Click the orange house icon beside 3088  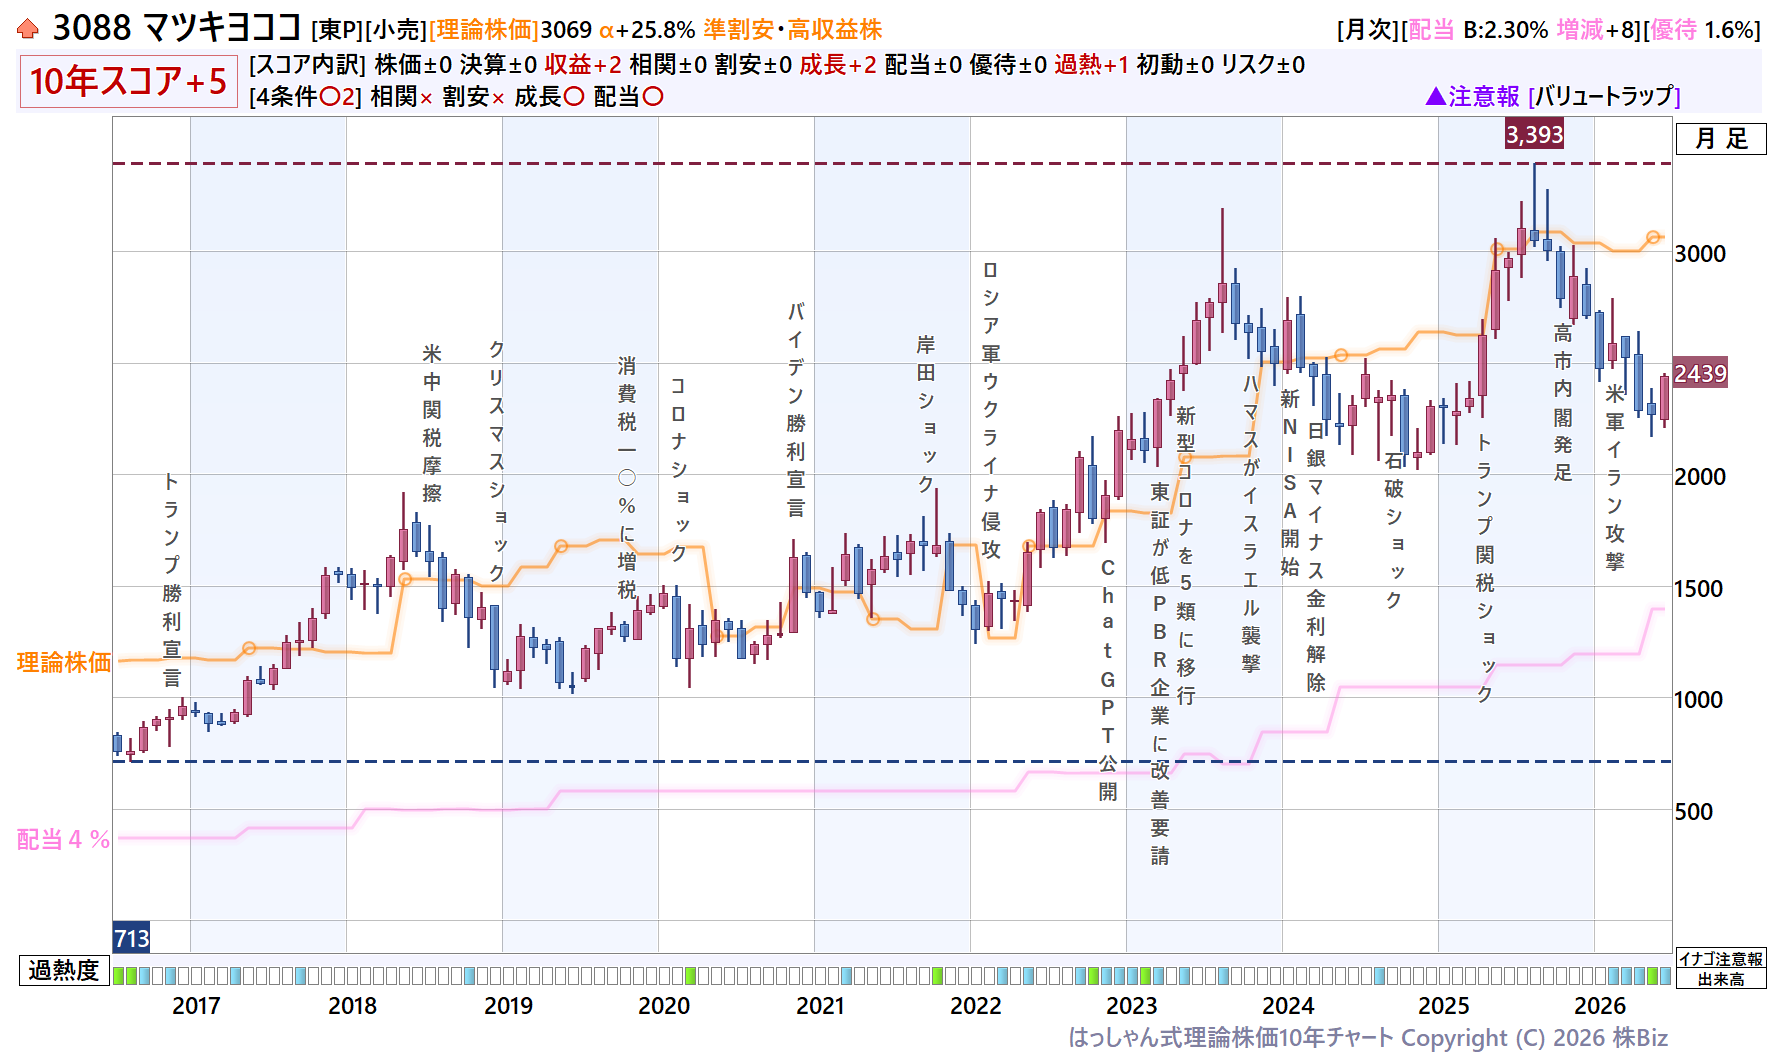[x=28, y=28]
